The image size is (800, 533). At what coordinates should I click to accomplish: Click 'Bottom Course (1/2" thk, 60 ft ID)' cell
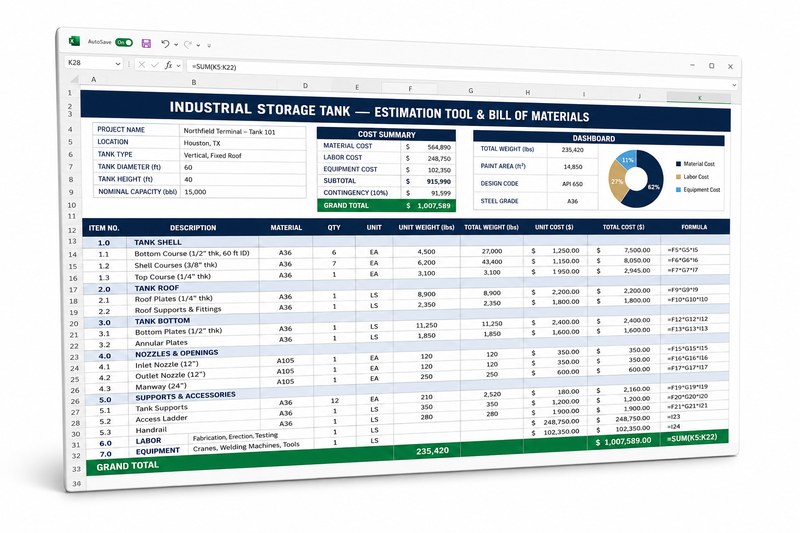192,253
